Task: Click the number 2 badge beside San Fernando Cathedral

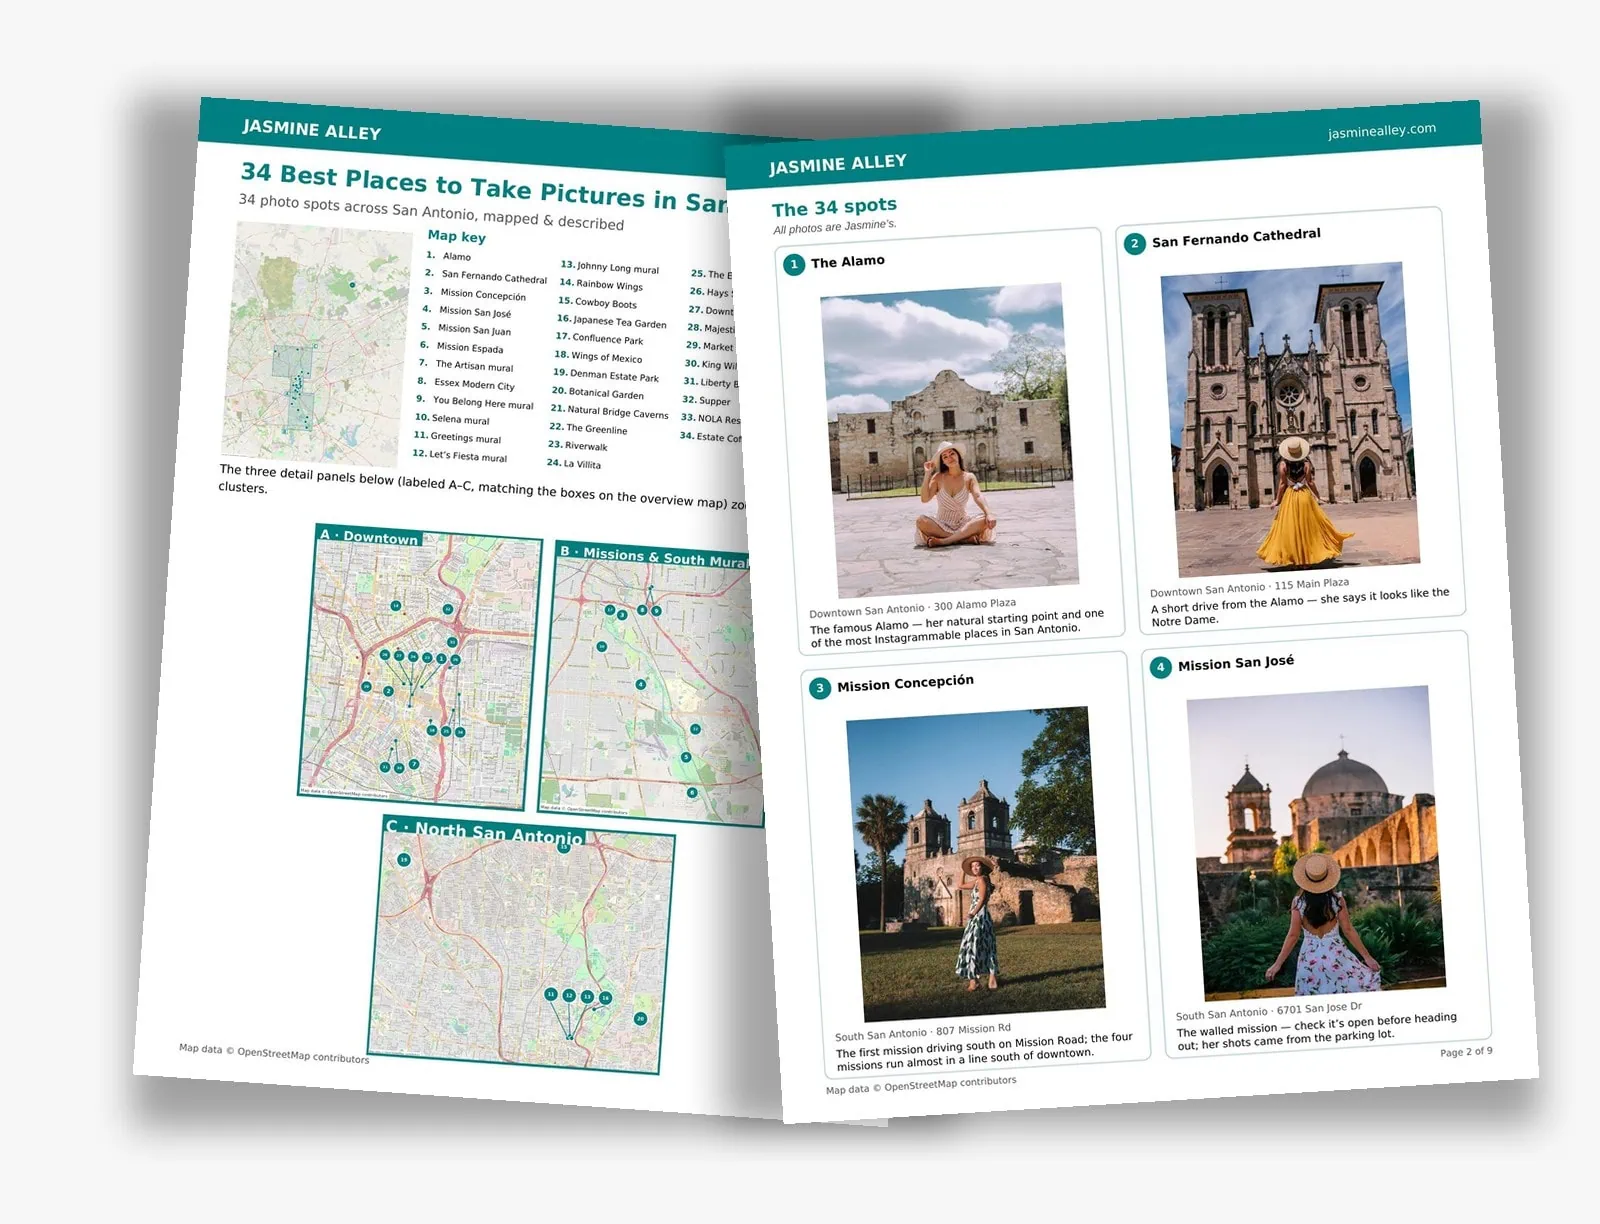Action: click(1134, 244)
